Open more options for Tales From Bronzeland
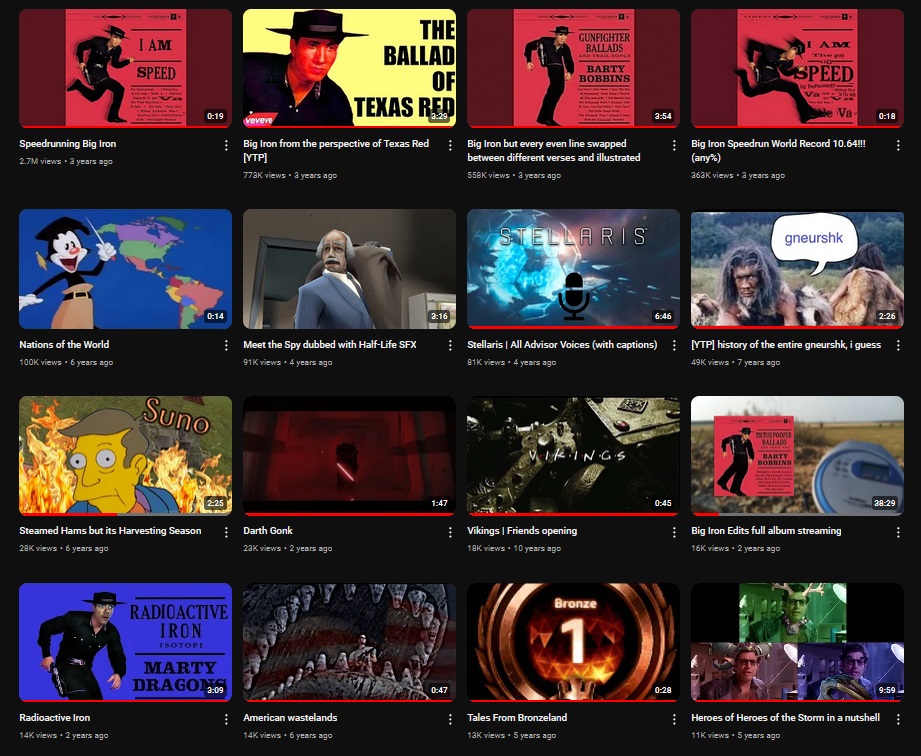Viewport: 921px width, 756px height. 674,719
